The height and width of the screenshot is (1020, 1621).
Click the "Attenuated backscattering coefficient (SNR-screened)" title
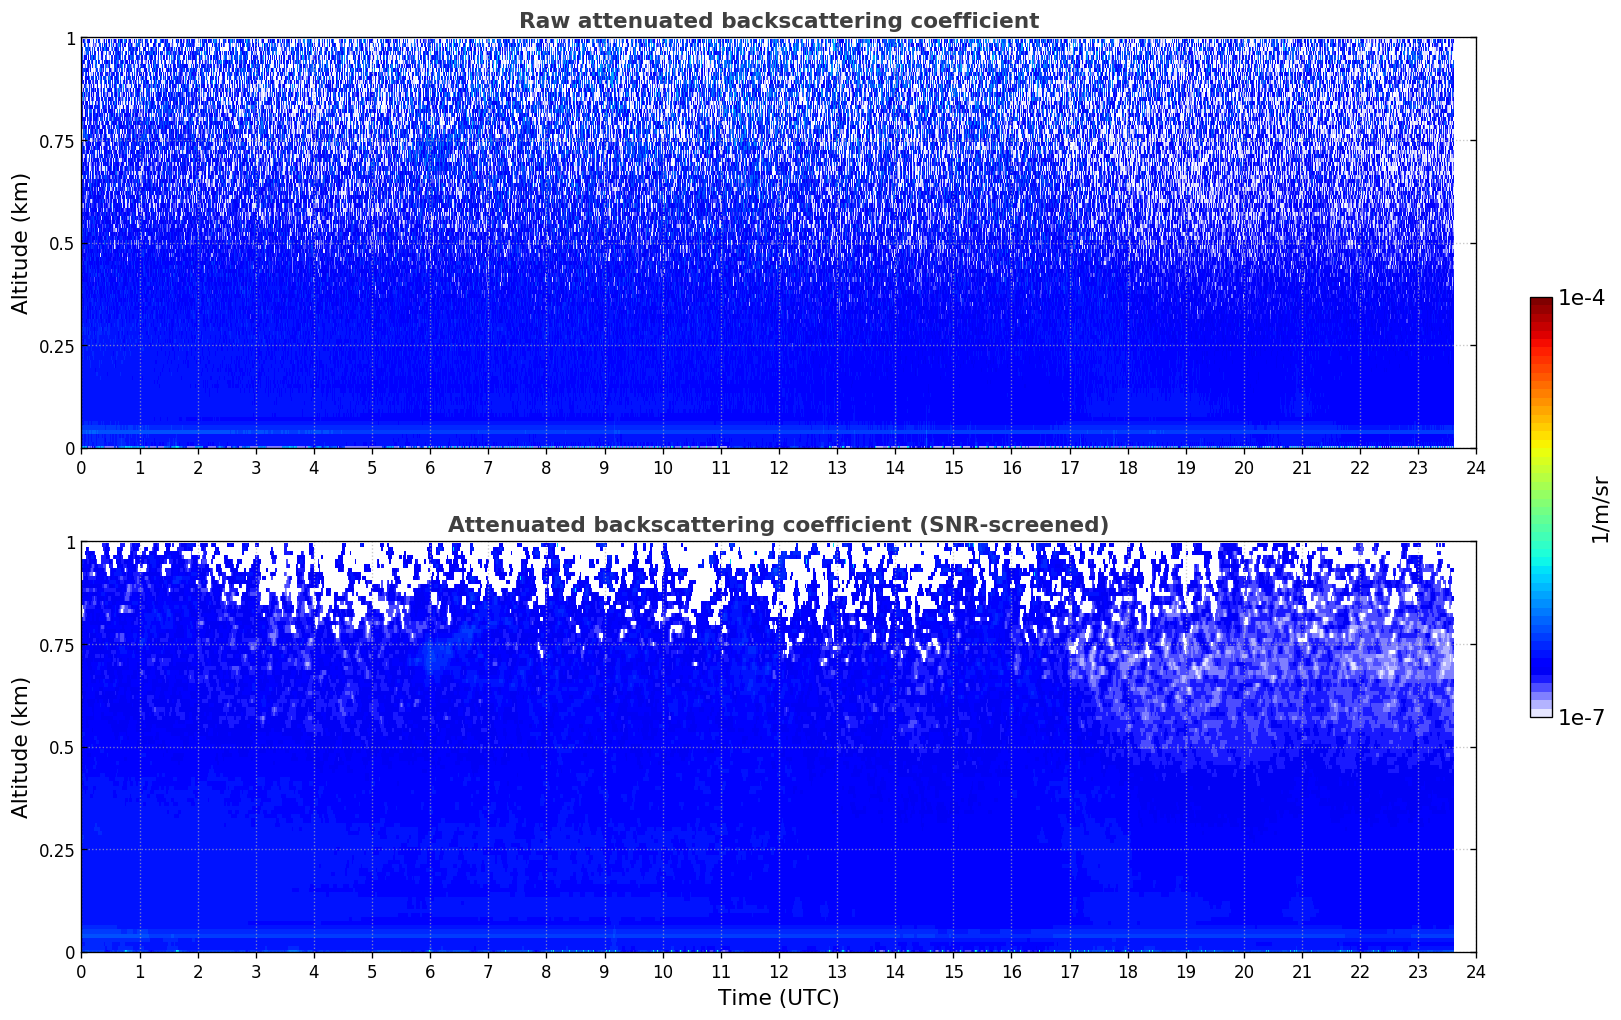point(778,525)
